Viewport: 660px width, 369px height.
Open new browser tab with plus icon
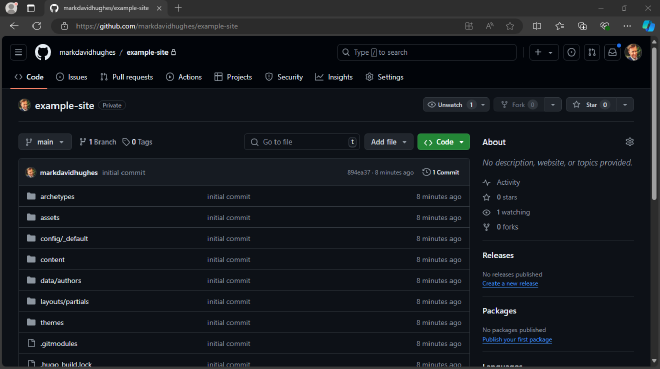(x=178, y=8)
